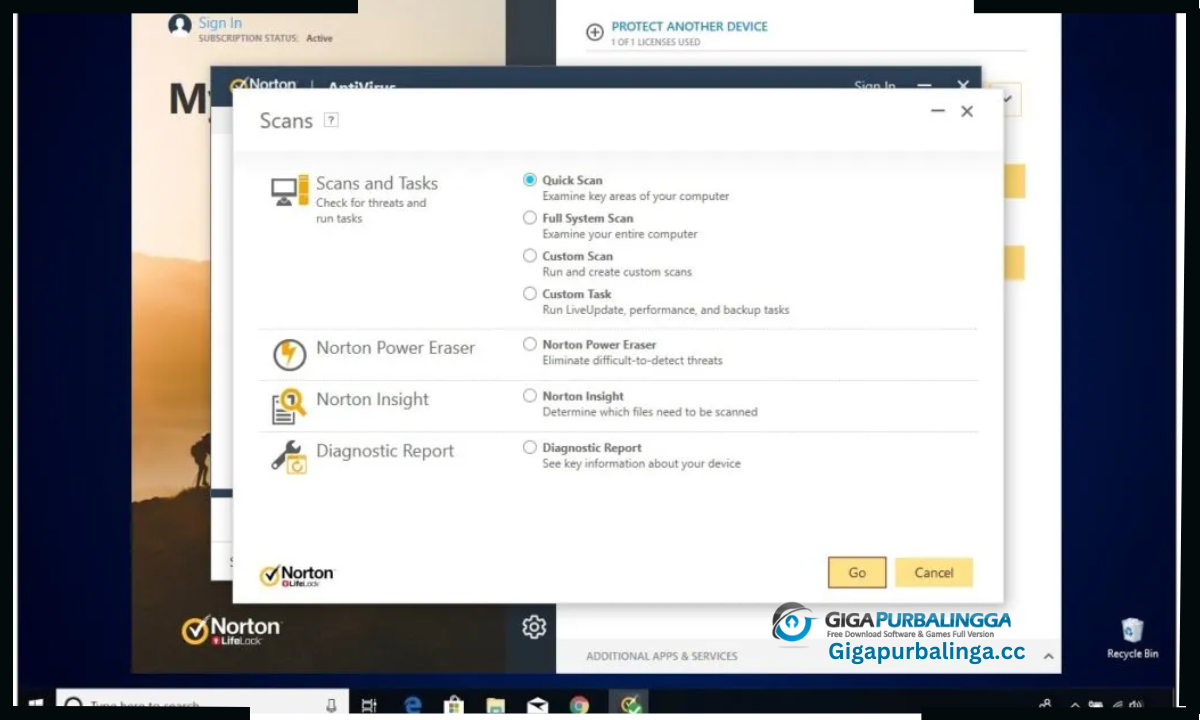Click the 'Scans and Tasks' heading text

click(377, 183)
